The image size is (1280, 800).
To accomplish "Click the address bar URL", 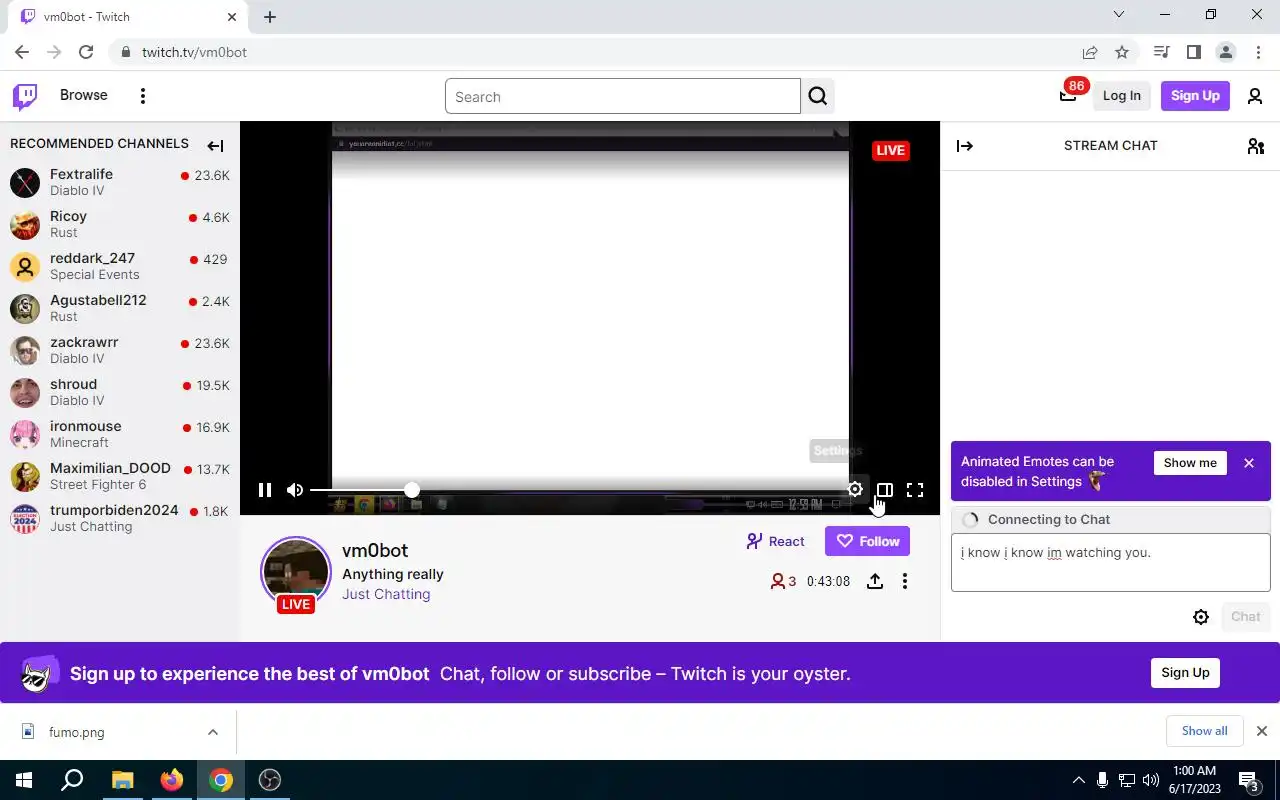I will 194,52.
